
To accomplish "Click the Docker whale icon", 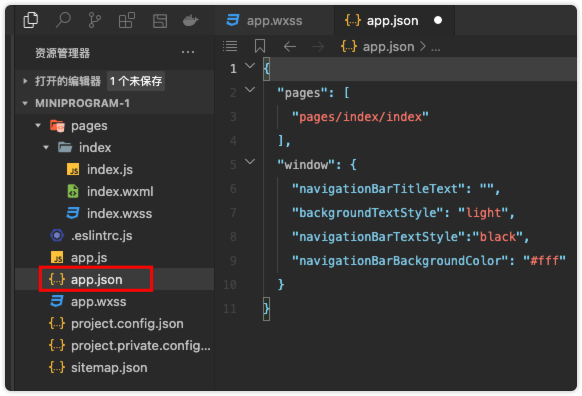I will [x=190, y=20].
